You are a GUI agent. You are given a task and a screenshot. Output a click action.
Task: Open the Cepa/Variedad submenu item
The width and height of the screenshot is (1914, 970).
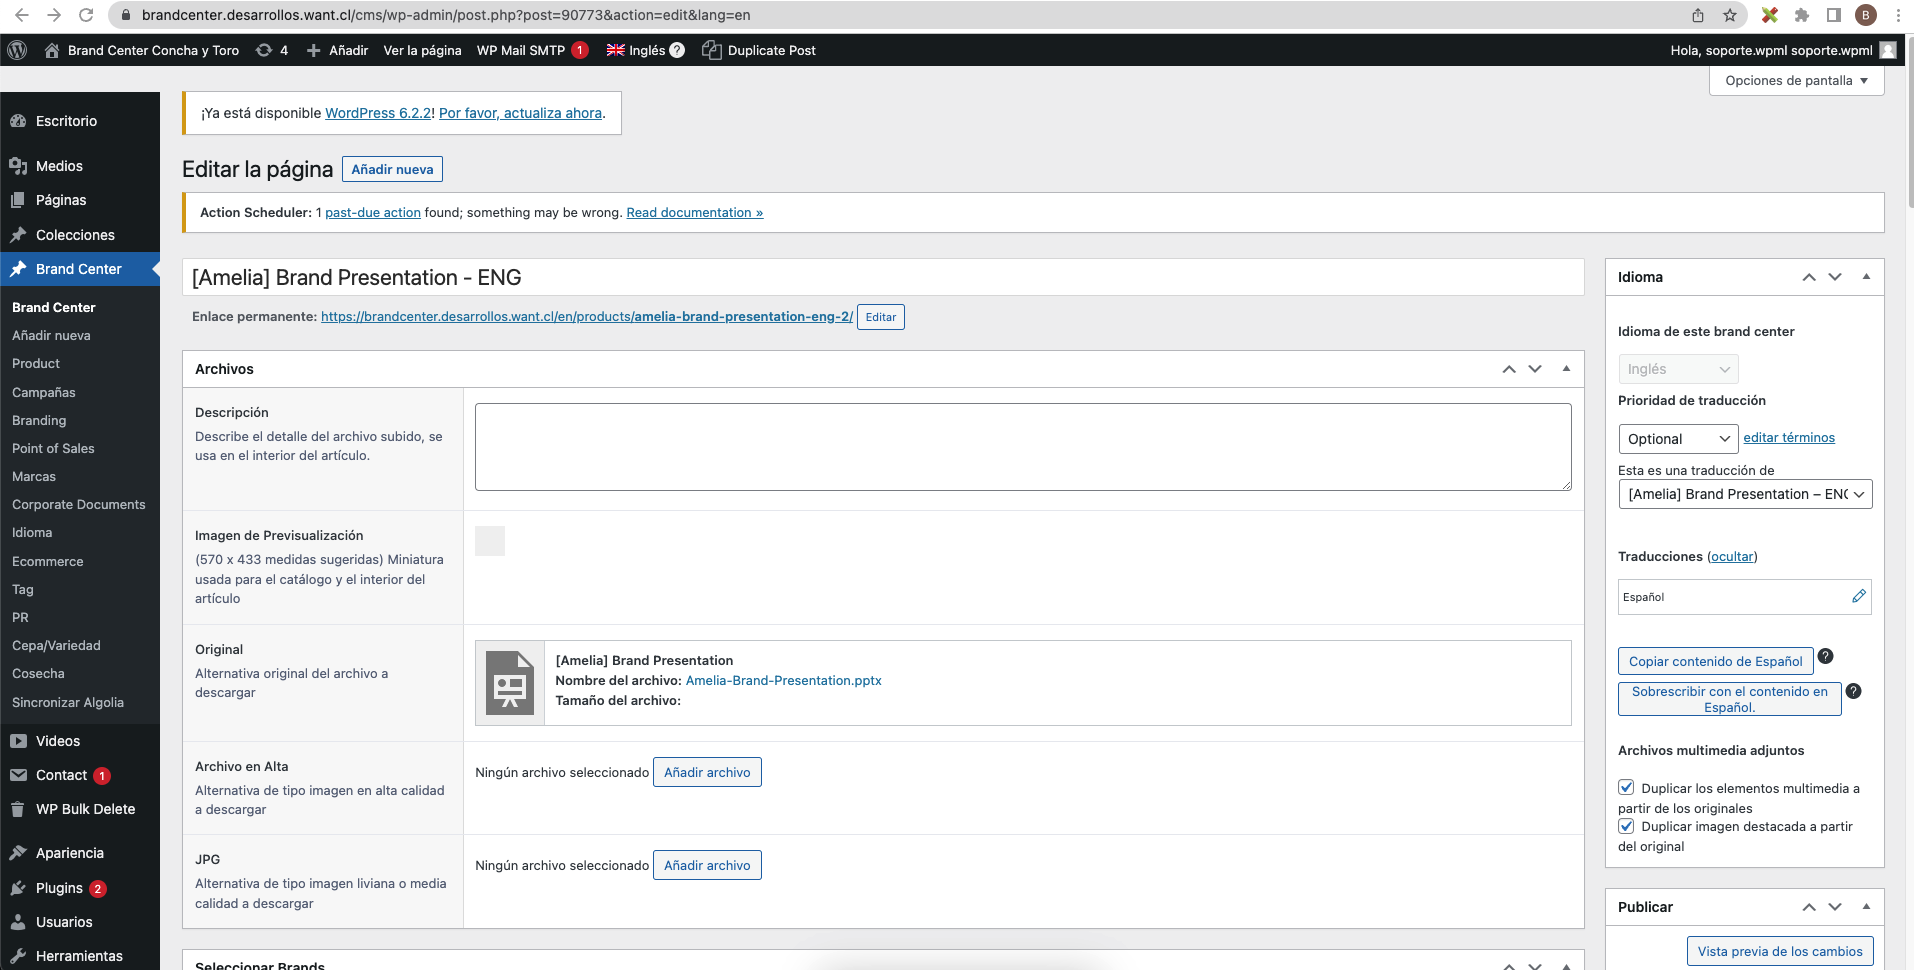coord(56,645)
